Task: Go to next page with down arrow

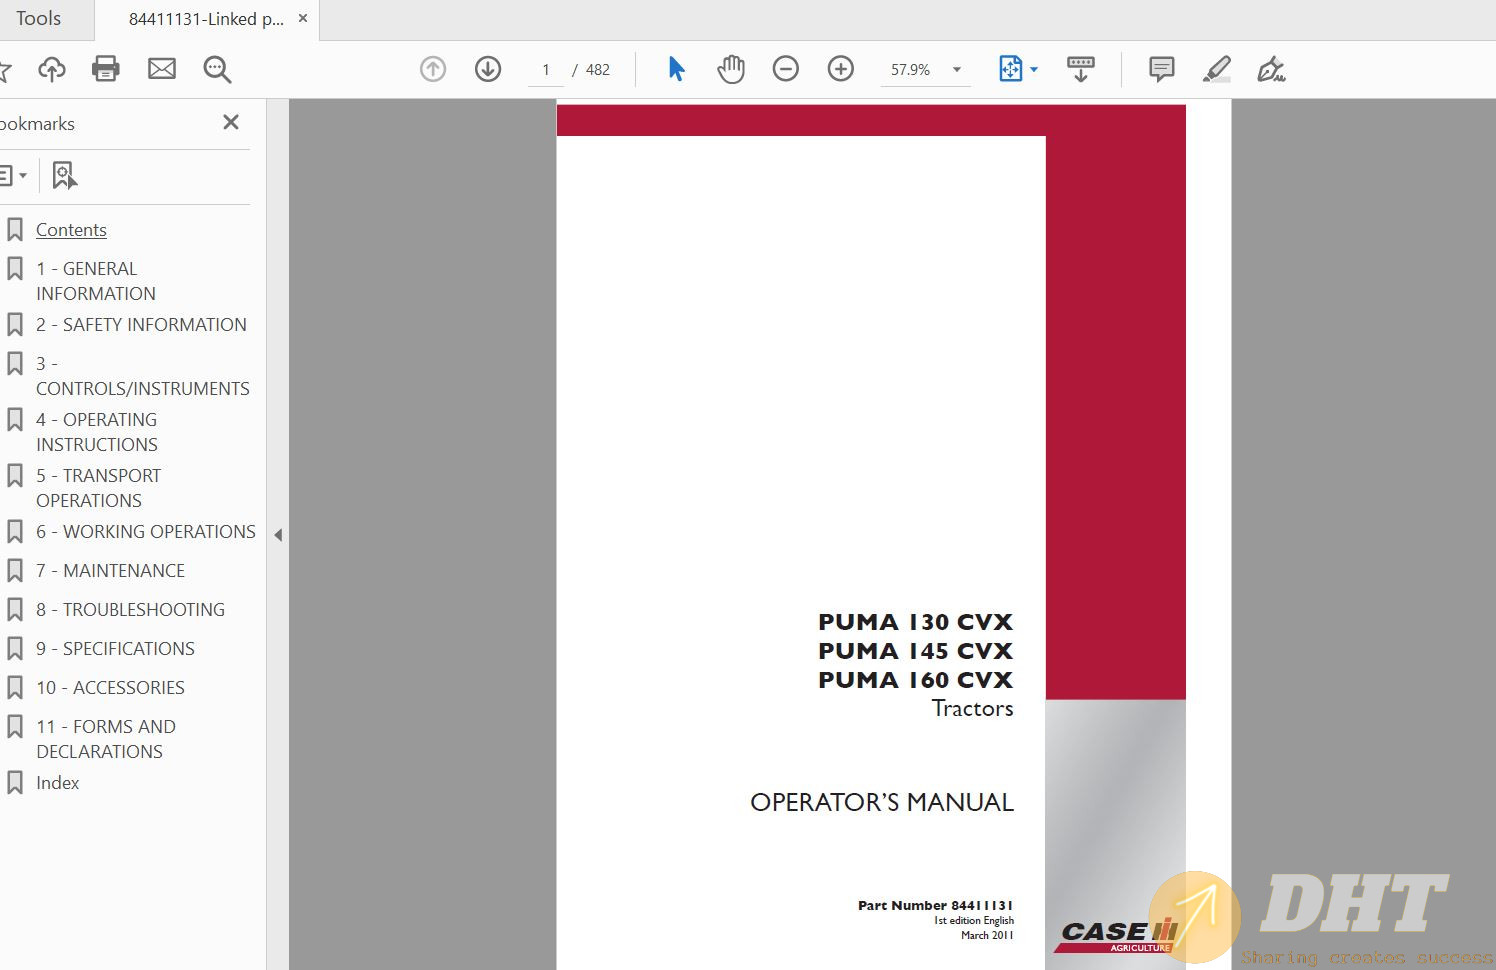Action: point(488,69)
